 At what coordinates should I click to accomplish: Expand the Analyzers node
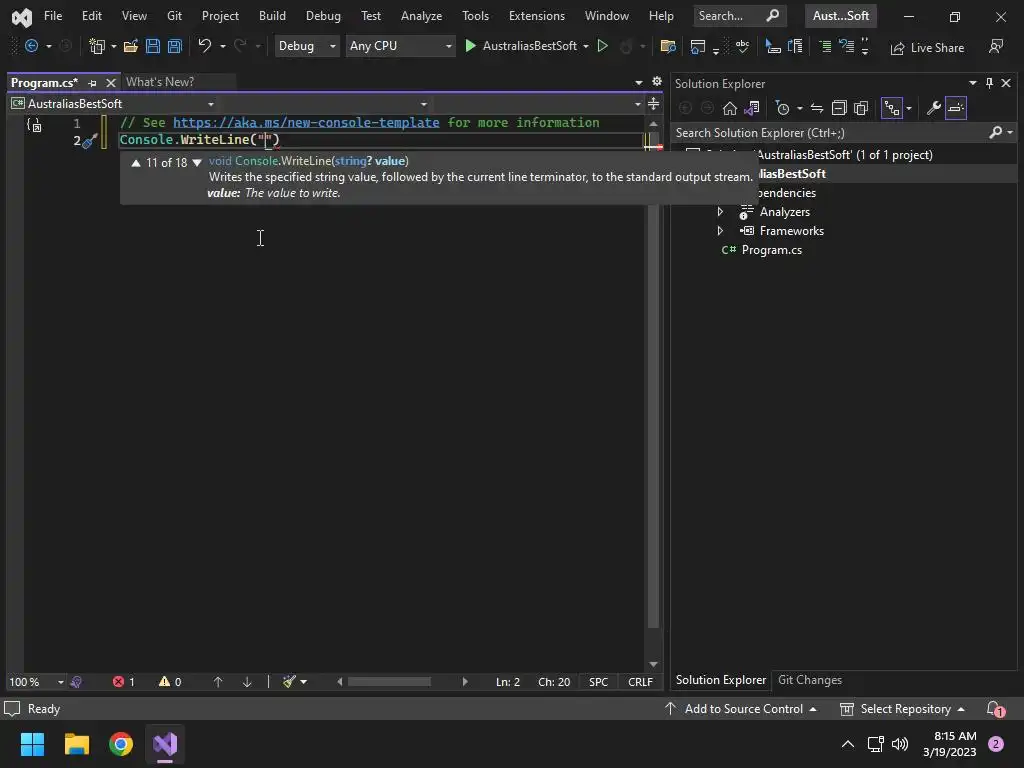[x=720, y=212]
